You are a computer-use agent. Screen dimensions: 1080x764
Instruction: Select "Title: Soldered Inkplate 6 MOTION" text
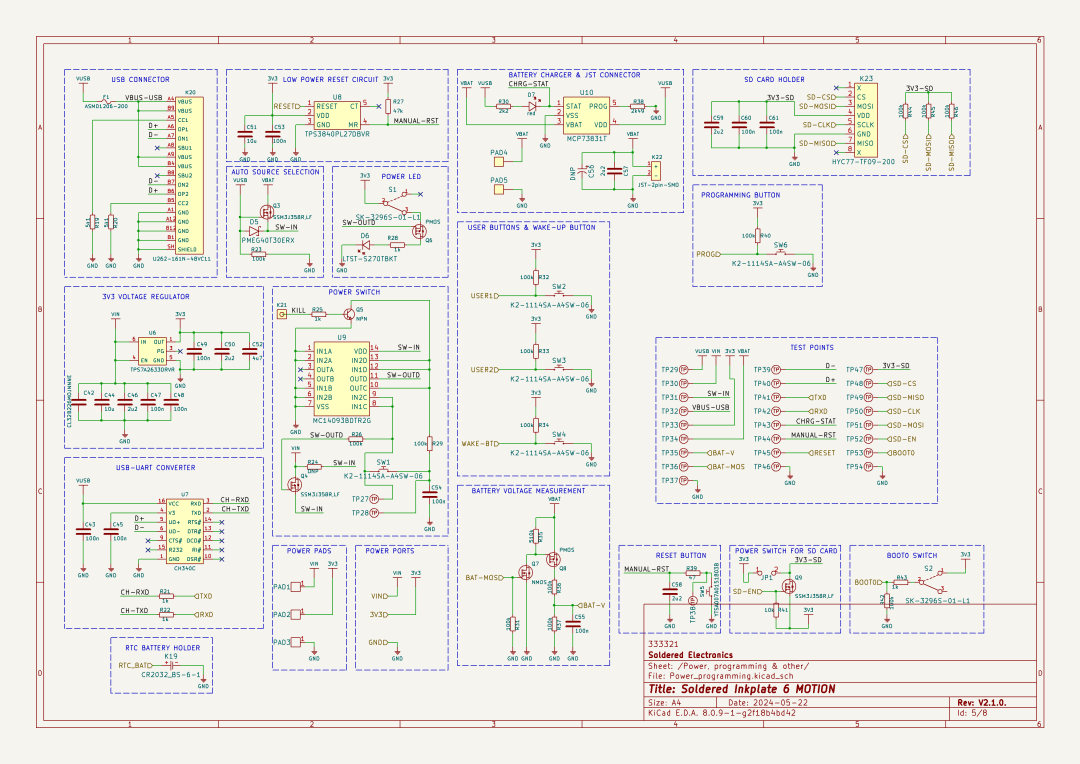pos(742,689)
